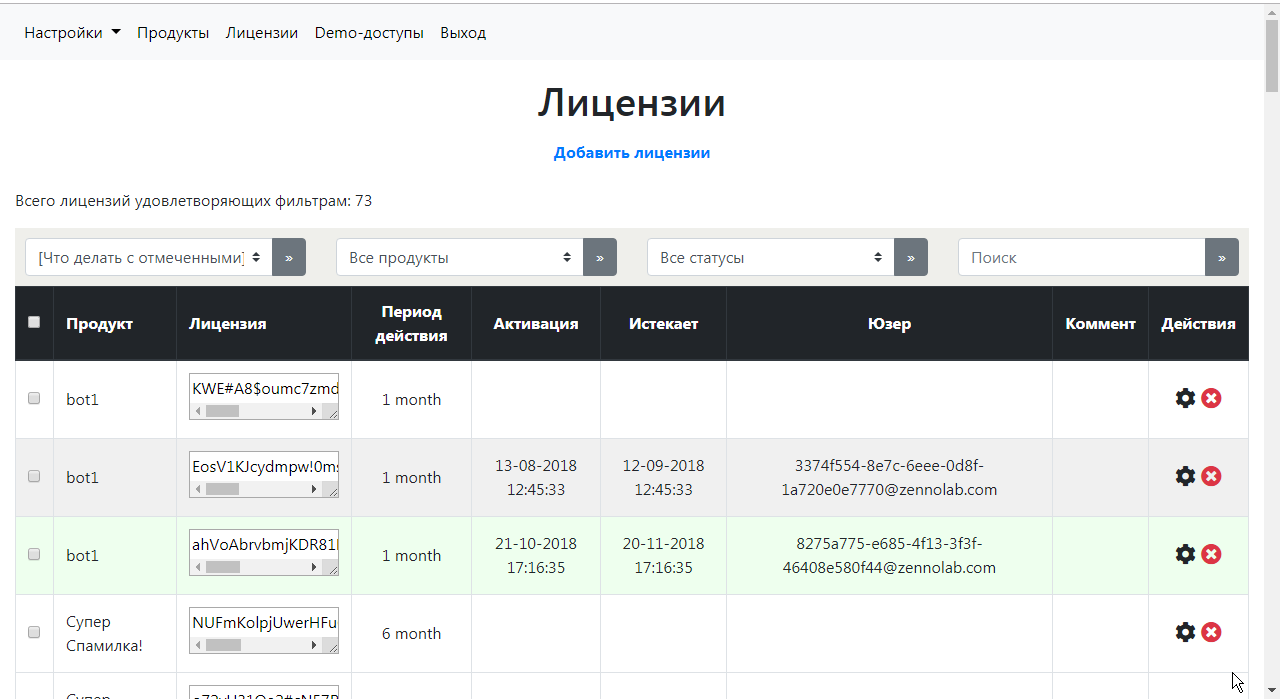This screenshot has width=1280, height=699.
Task: Click into the Поиск search field
Action: pyautogui.click(x=1082, y=257)
